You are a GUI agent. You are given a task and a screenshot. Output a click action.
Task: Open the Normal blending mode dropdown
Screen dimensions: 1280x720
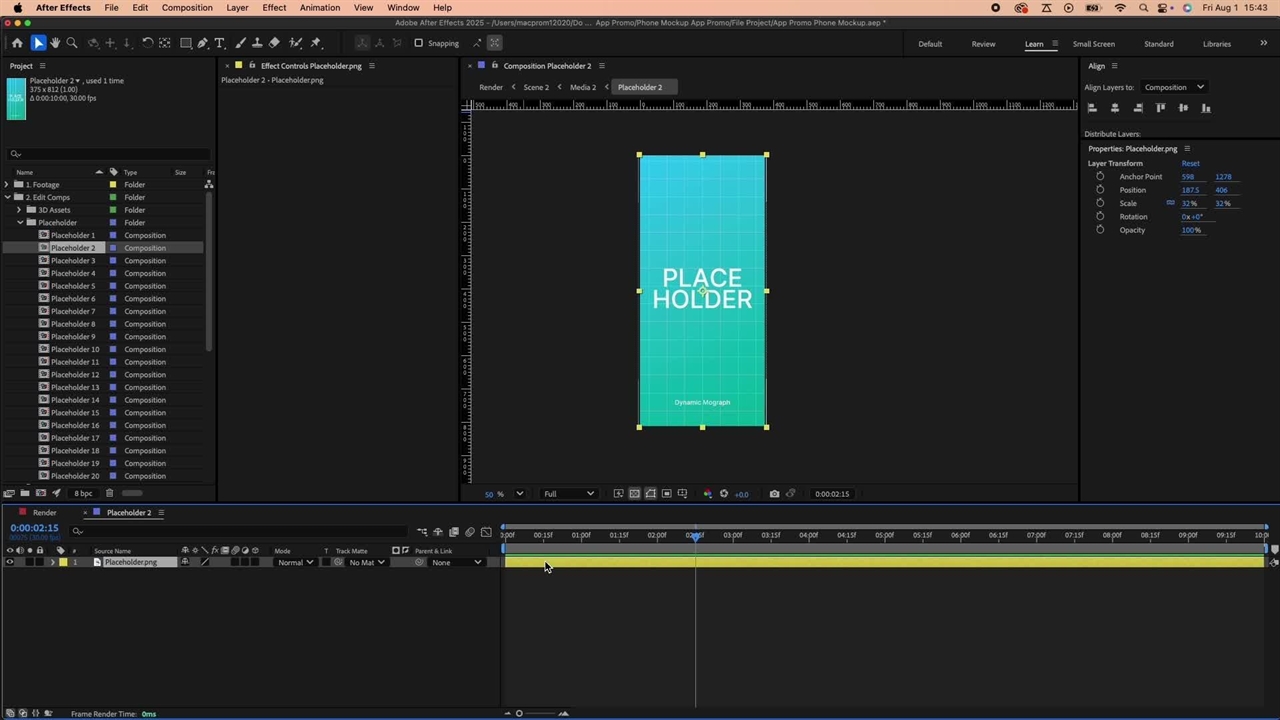click(x=295, y=563)
